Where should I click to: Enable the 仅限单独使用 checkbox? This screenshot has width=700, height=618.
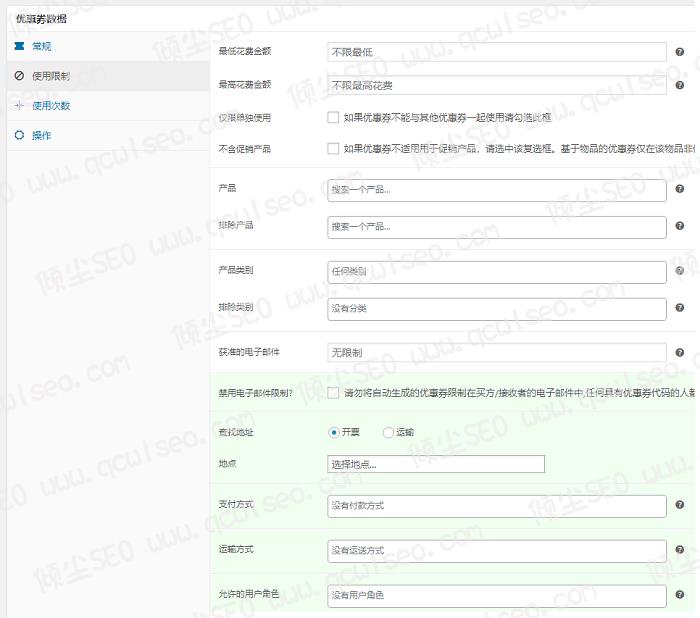[333, 117]
